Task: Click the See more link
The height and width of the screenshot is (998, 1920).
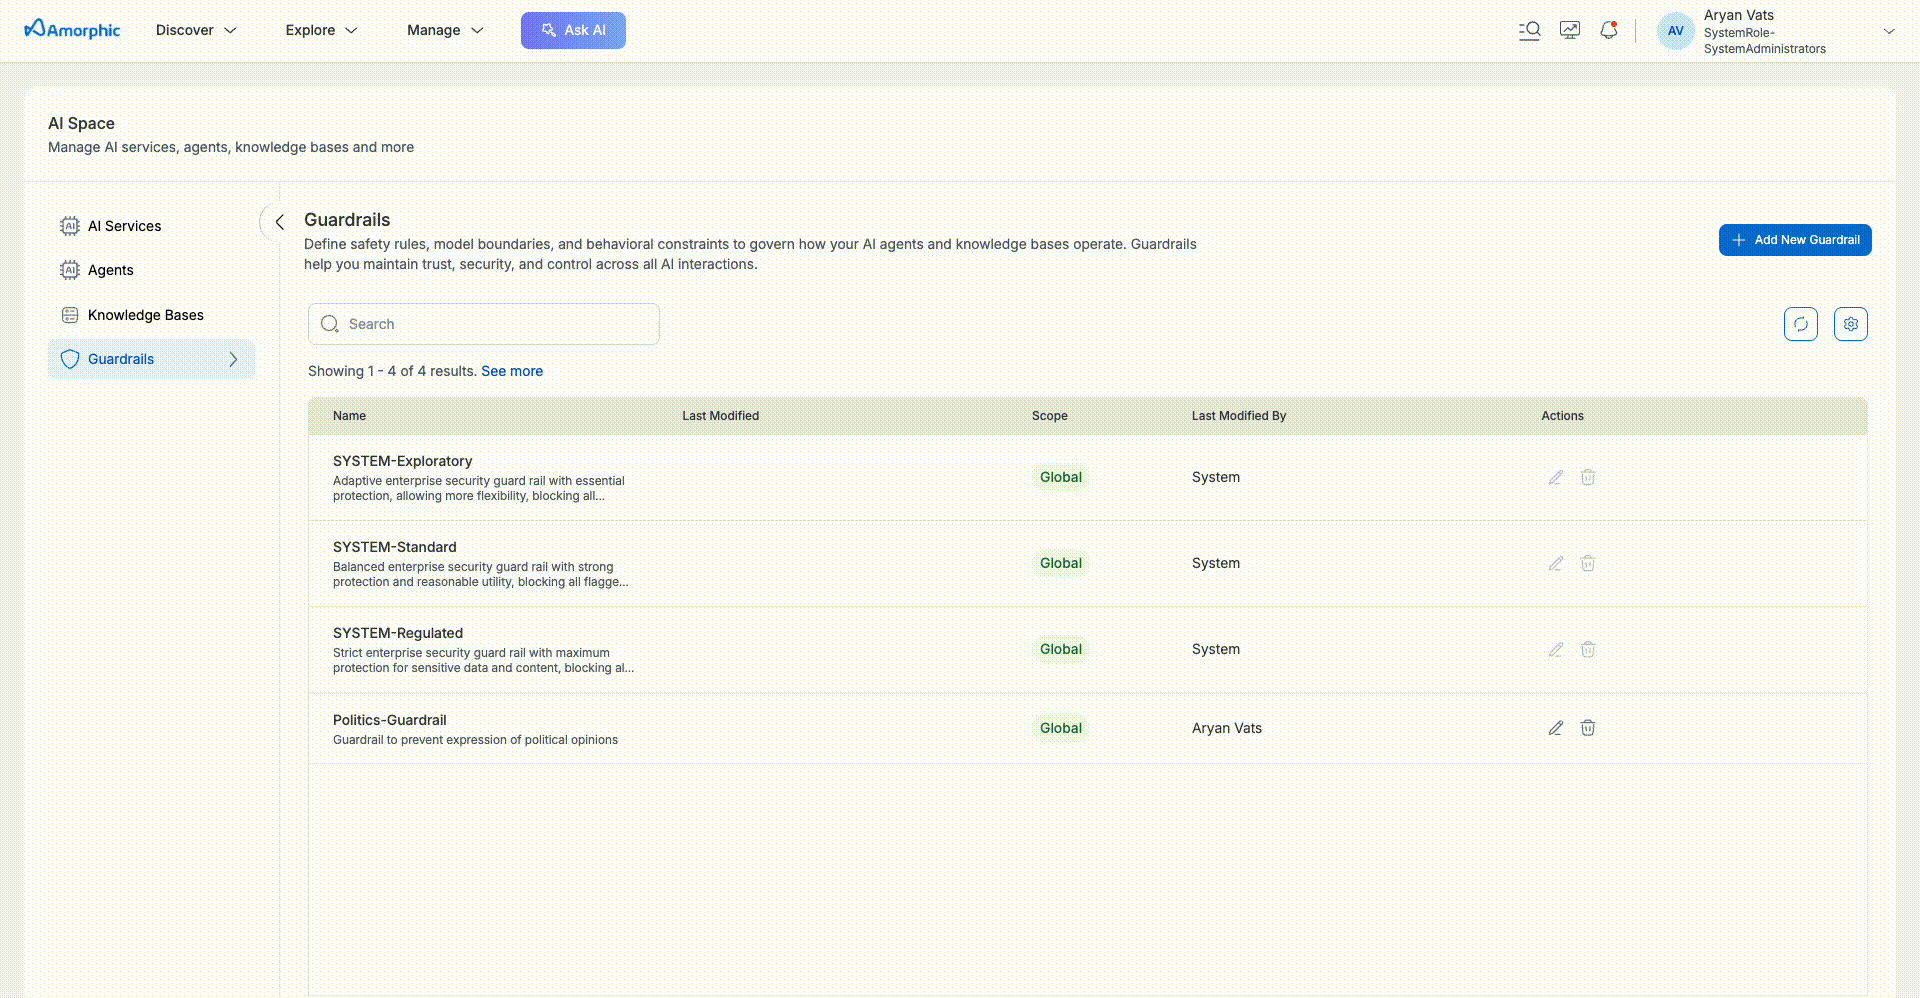Action: tap(512, 371)
